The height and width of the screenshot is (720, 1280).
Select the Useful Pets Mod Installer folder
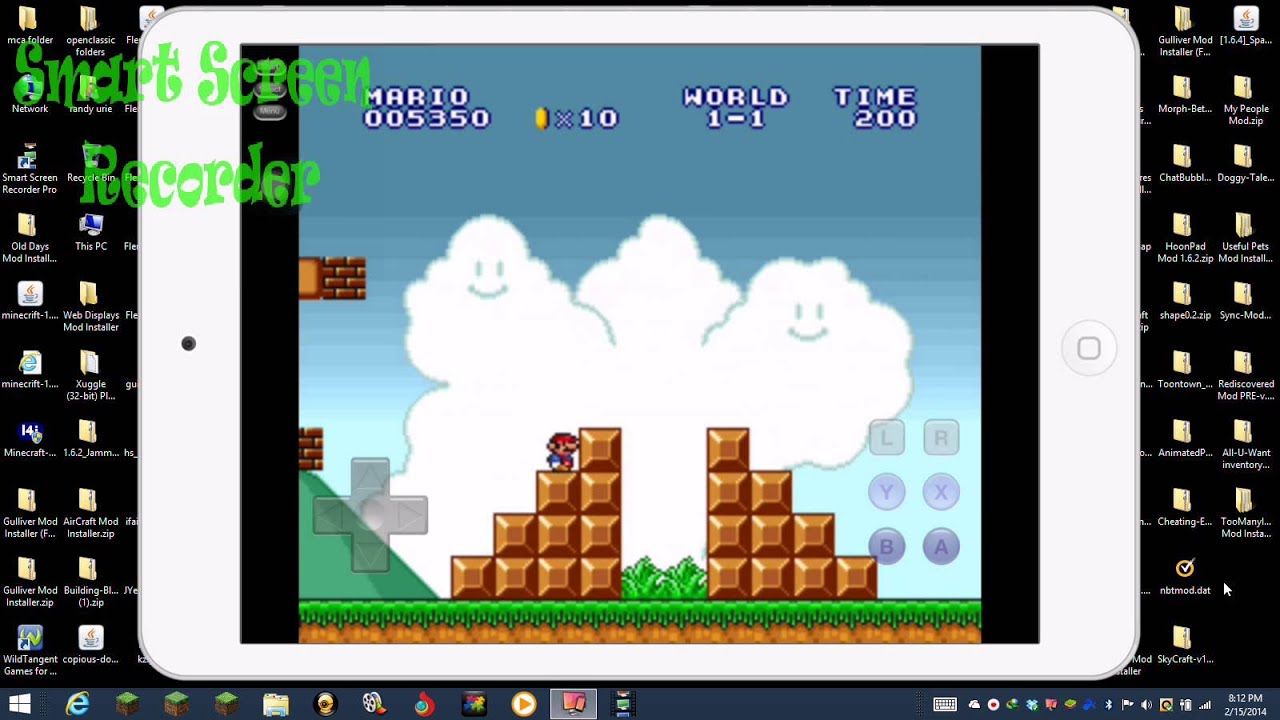click(1245, 239)
